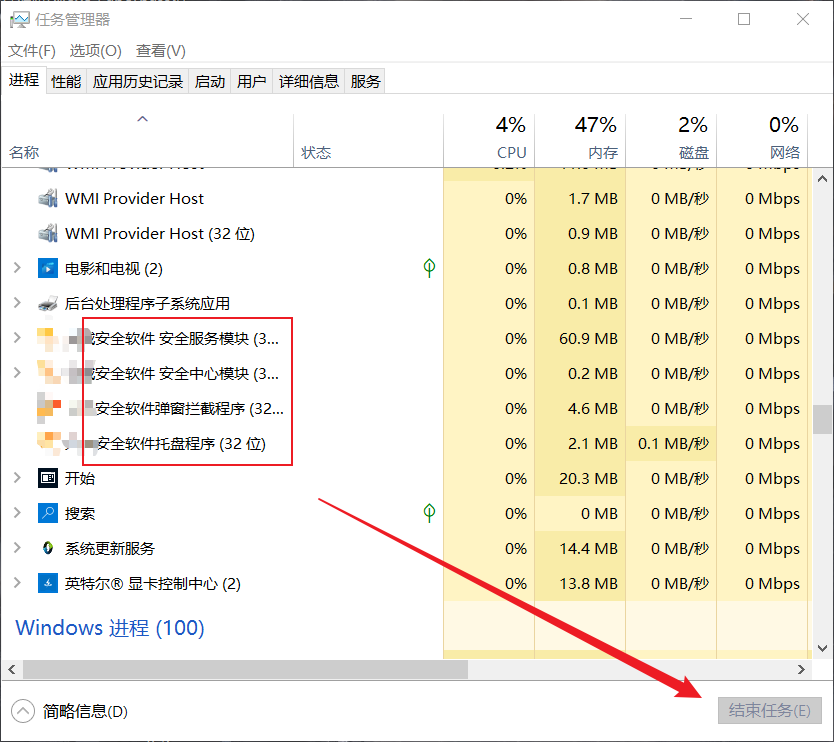Click the Task Manager title bar icon
Image resolution: width=834 pixels, height=742 pixels.
pos(20,20)
